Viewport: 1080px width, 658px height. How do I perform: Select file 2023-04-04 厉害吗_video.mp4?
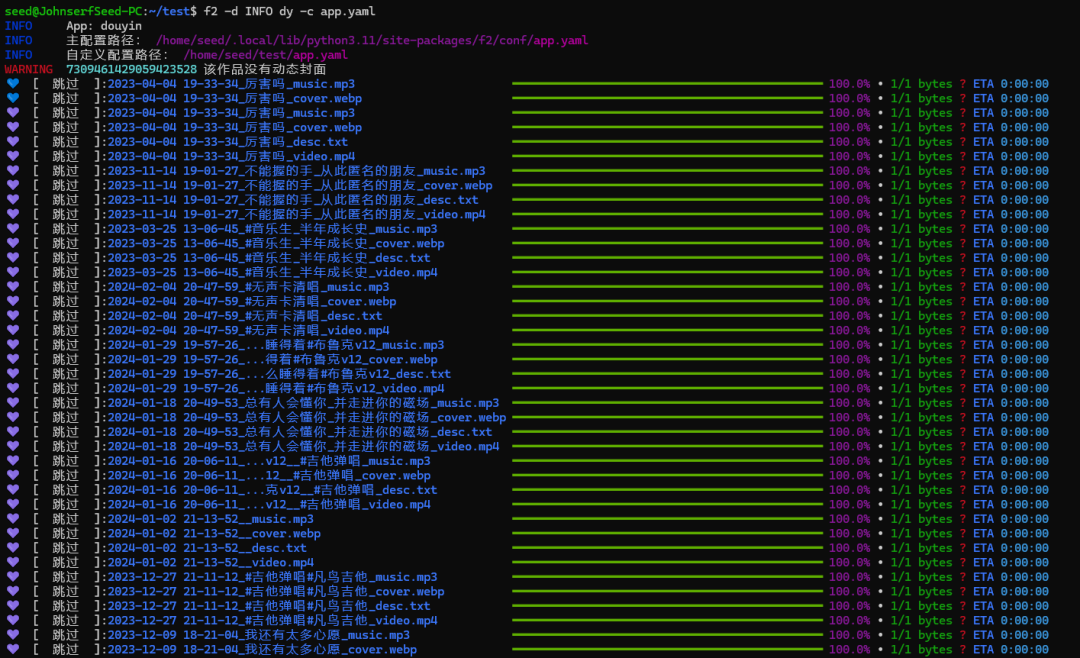231,156
